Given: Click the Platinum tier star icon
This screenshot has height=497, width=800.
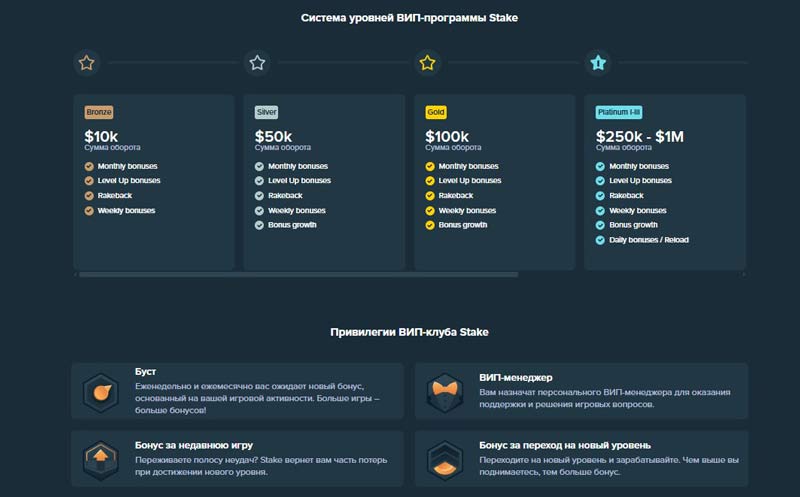Looking at the screenshot, I should (x=598, y=63).
